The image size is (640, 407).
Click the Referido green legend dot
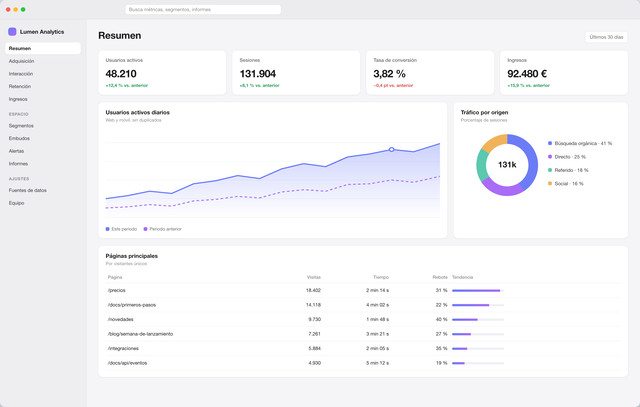[x=550, y=170]
